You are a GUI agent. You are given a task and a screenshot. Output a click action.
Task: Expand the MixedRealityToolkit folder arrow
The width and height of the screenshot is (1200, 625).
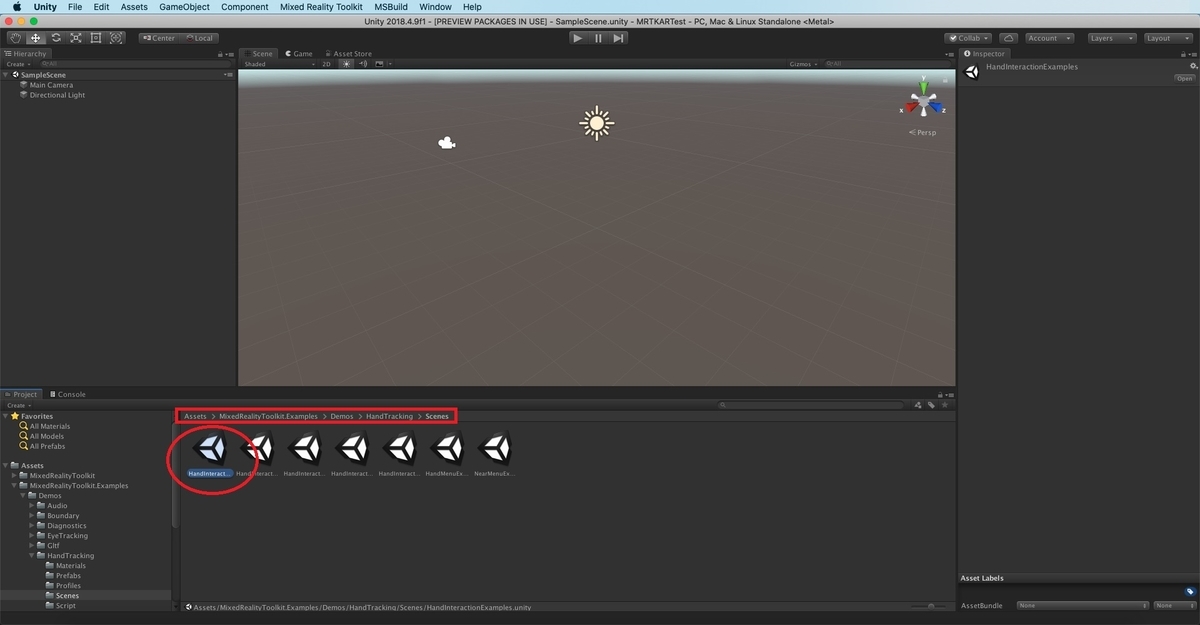pyautogui.click(x=14, y=476)
